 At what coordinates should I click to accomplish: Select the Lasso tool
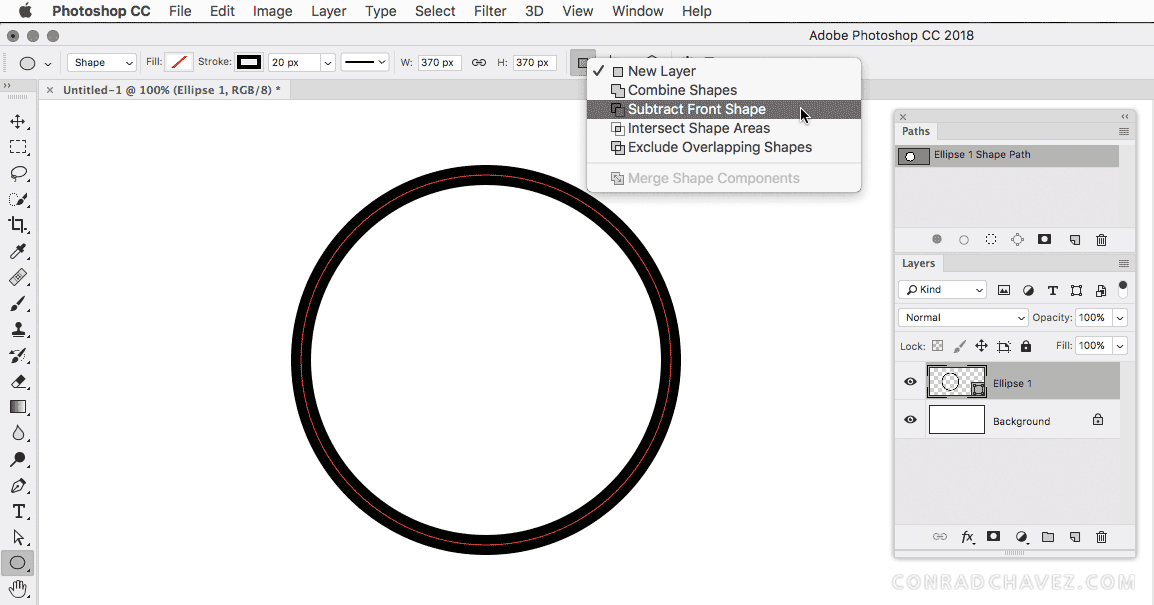(x=18, y=174)
